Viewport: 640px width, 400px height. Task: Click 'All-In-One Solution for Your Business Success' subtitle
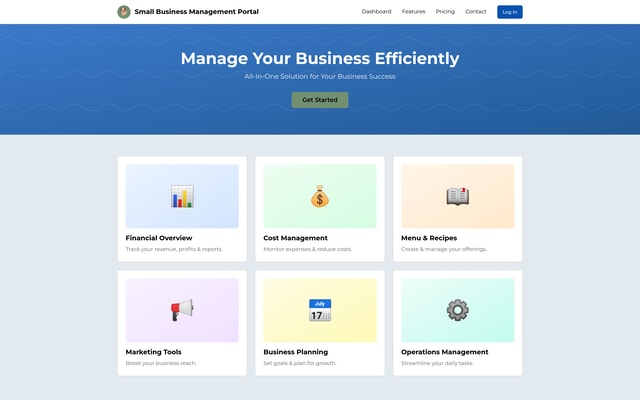320,76
